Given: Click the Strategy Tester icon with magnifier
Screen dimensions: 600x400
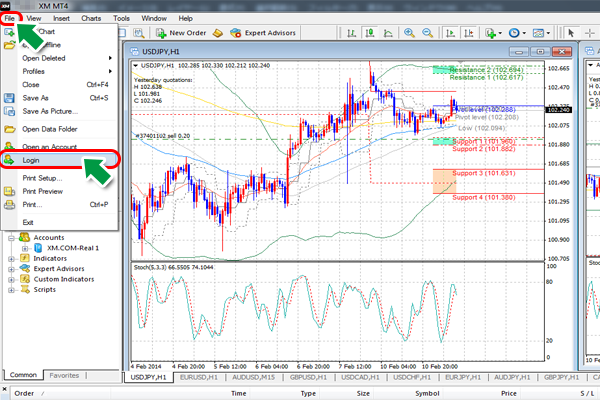Looking at the screenshot, I should 139,33.
